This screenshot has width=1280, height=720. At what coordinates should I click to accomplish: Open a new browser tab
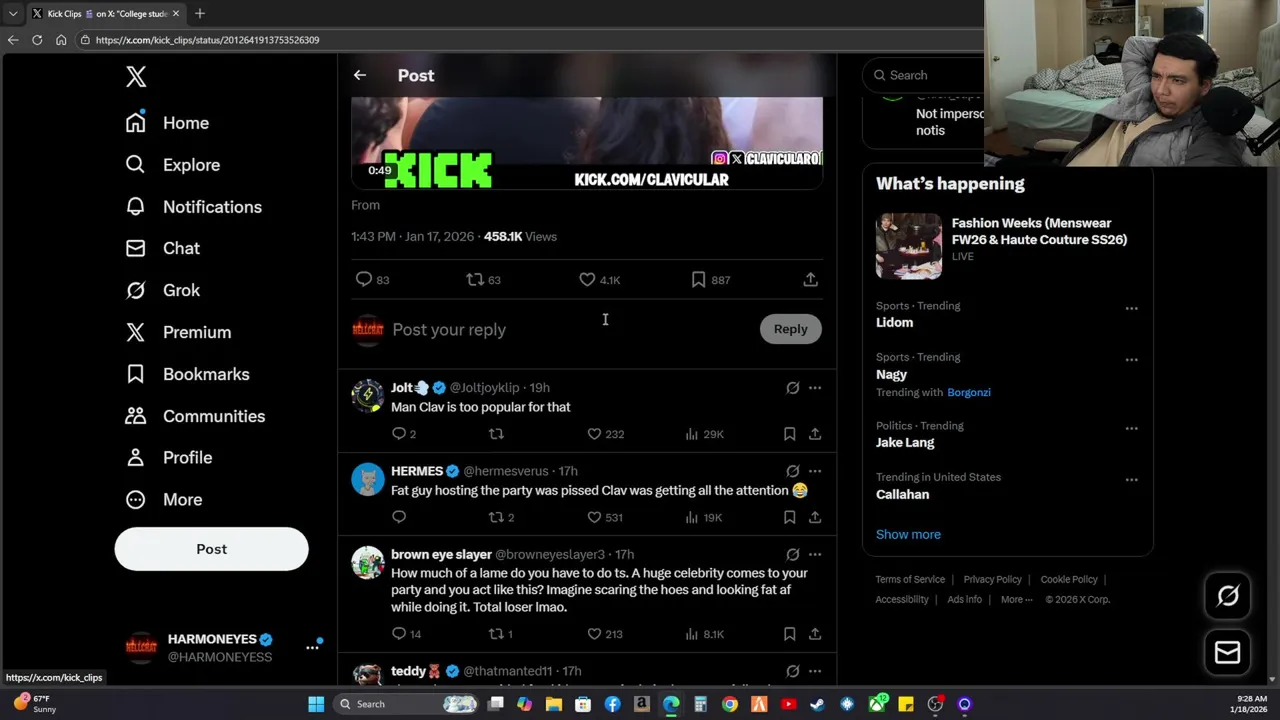tap(200, 13)
